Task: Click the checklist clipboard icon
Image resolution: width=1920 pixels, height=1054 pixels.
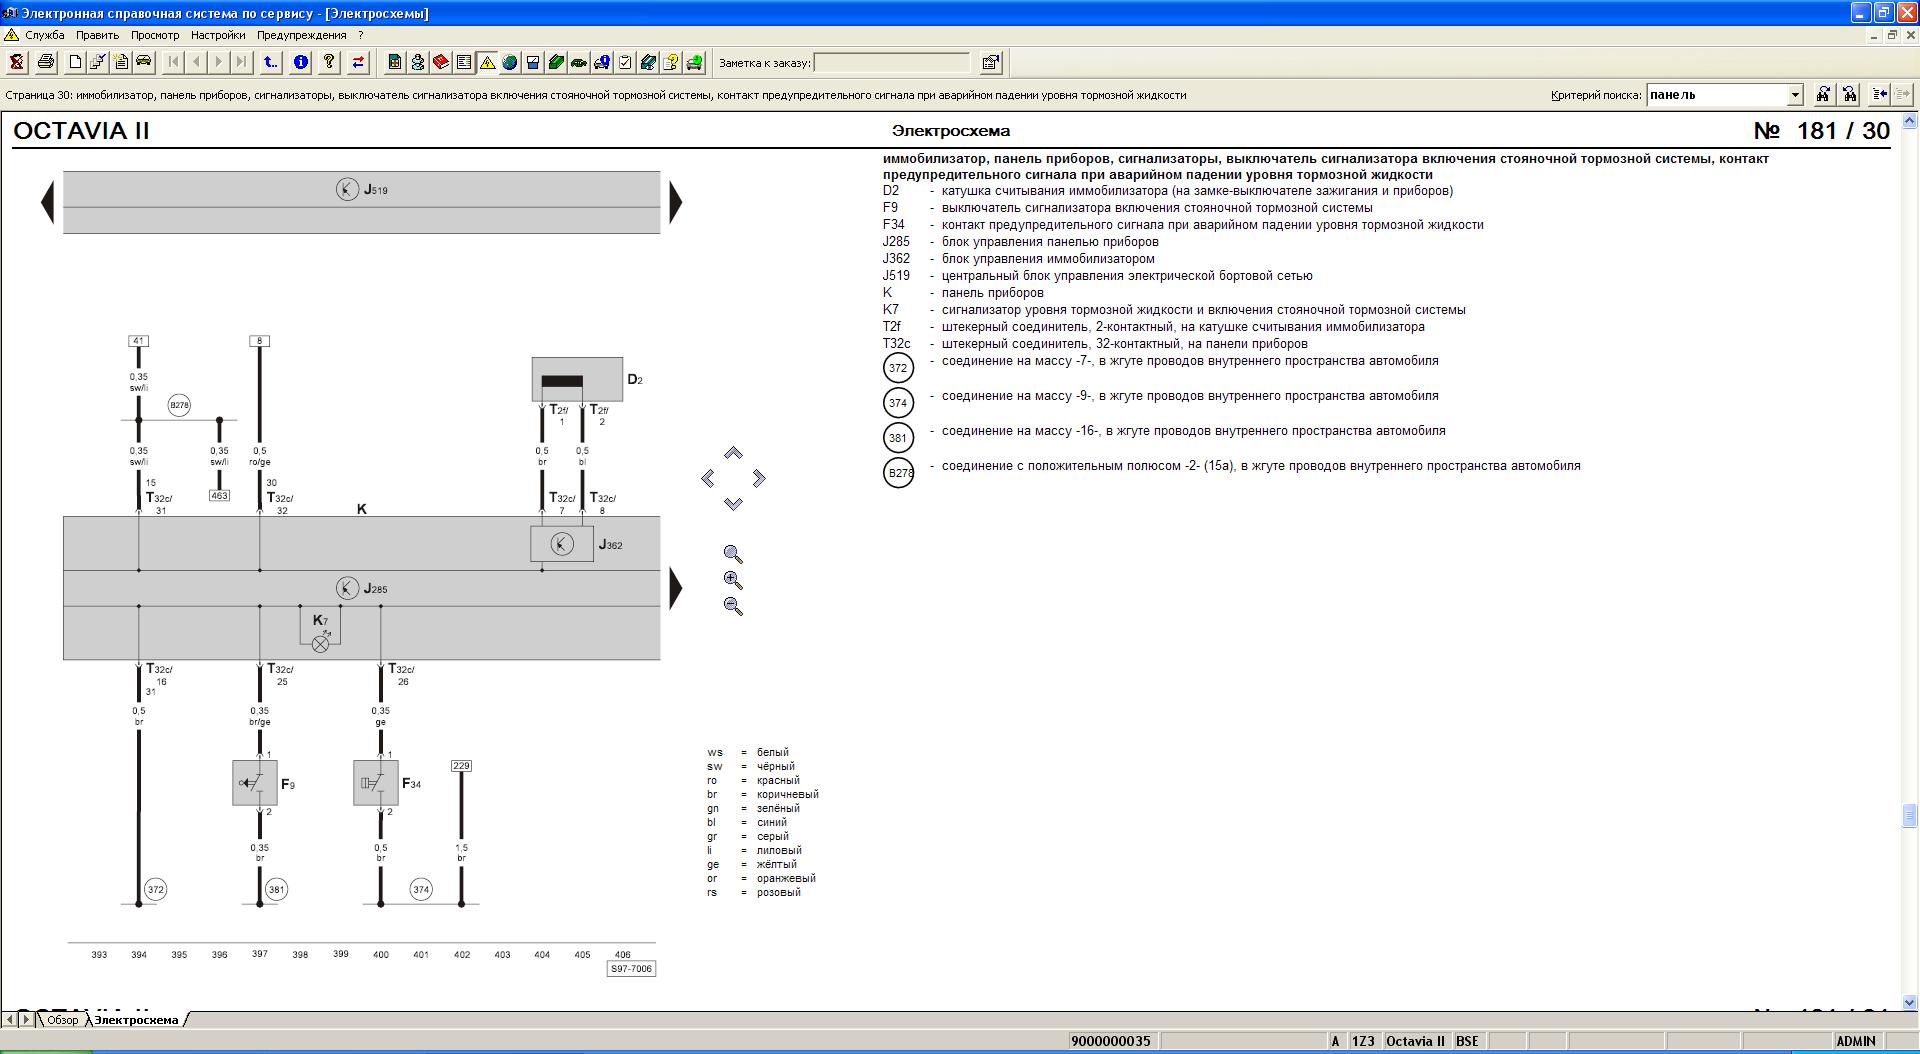Action: (625, 62)
